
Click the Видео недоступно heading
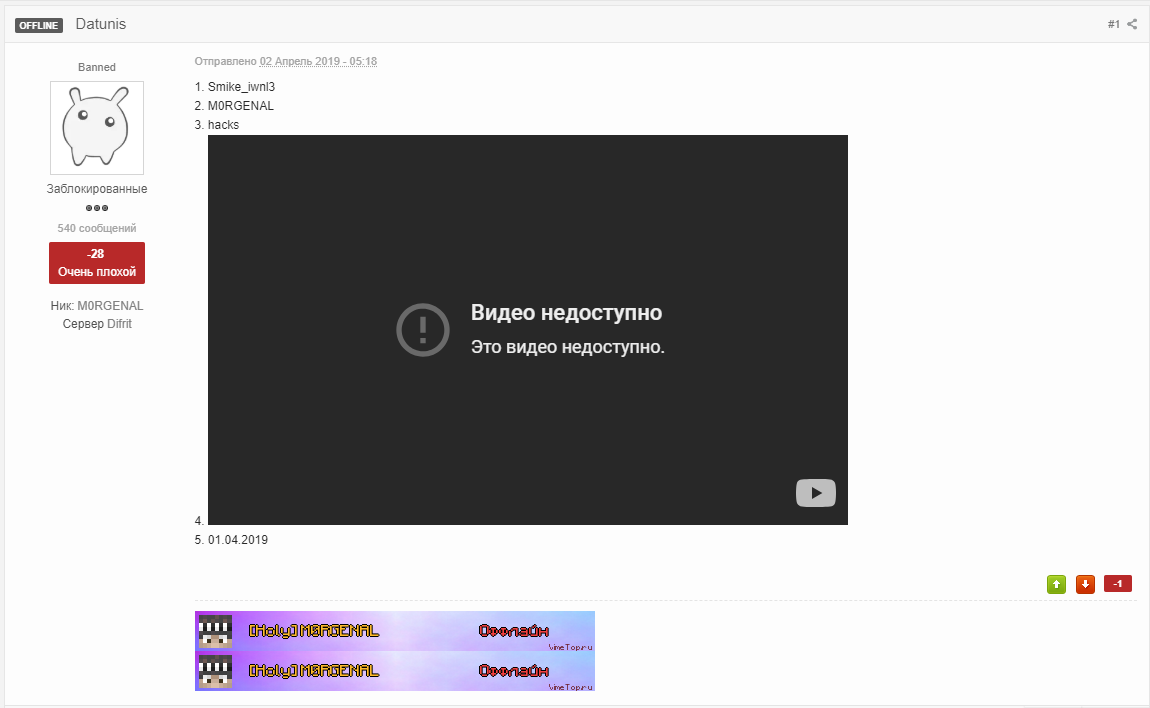566,313
